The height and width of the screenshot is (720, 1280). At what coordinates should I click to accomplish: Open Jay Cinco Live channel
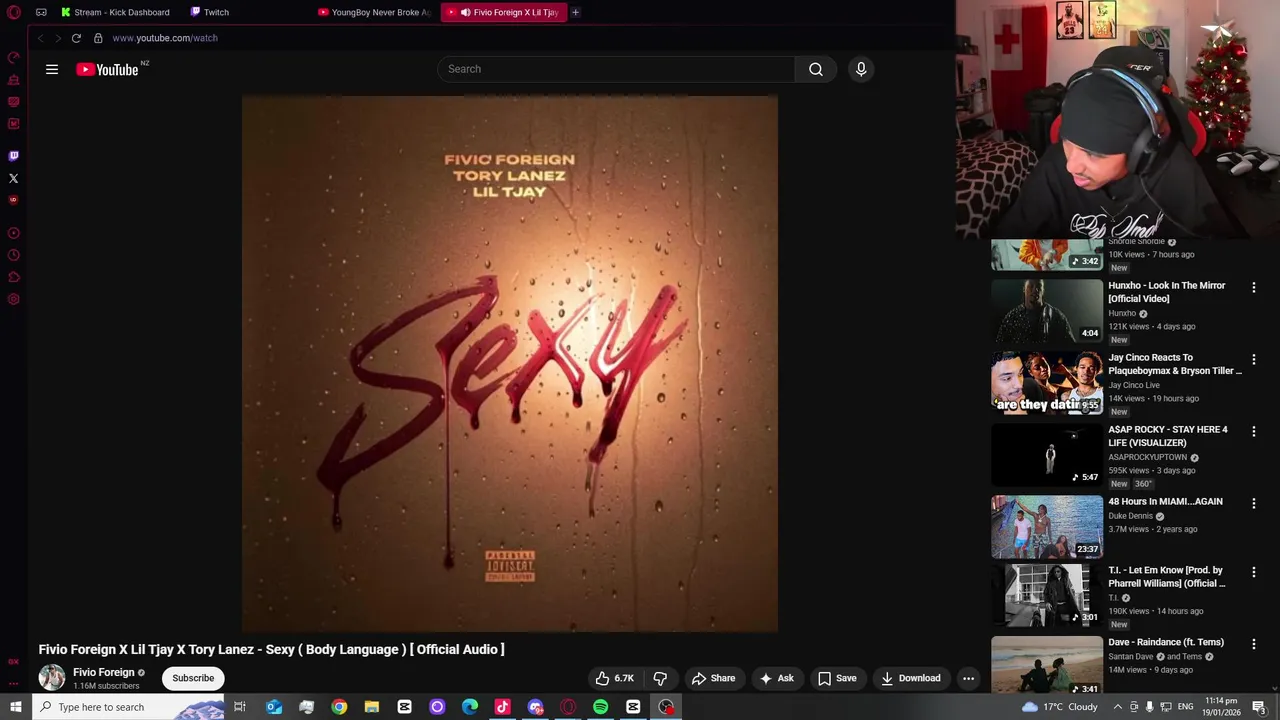(x=1134, y=385)
